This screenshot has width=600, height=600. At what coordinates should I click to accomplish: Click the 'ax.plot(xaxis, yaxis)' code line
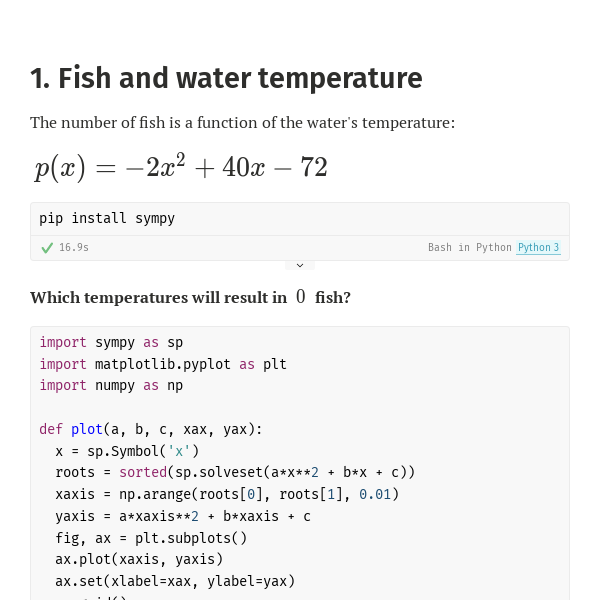pos(139,559)
